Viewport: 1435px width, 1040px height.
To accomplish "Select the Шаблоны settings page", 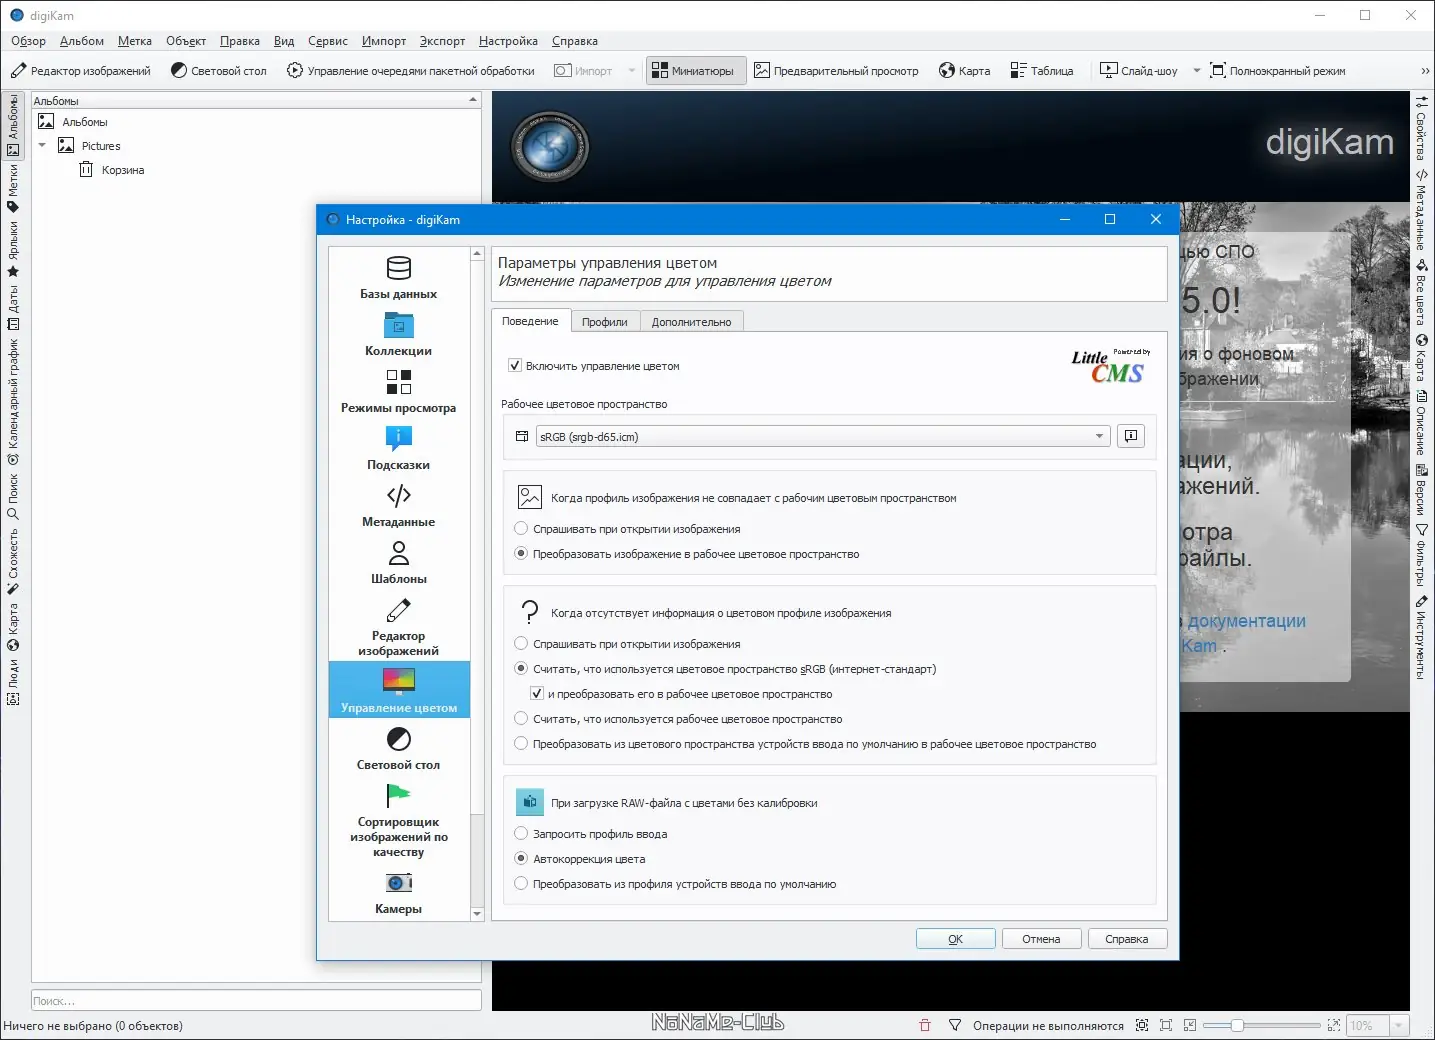I will (398, 563).
